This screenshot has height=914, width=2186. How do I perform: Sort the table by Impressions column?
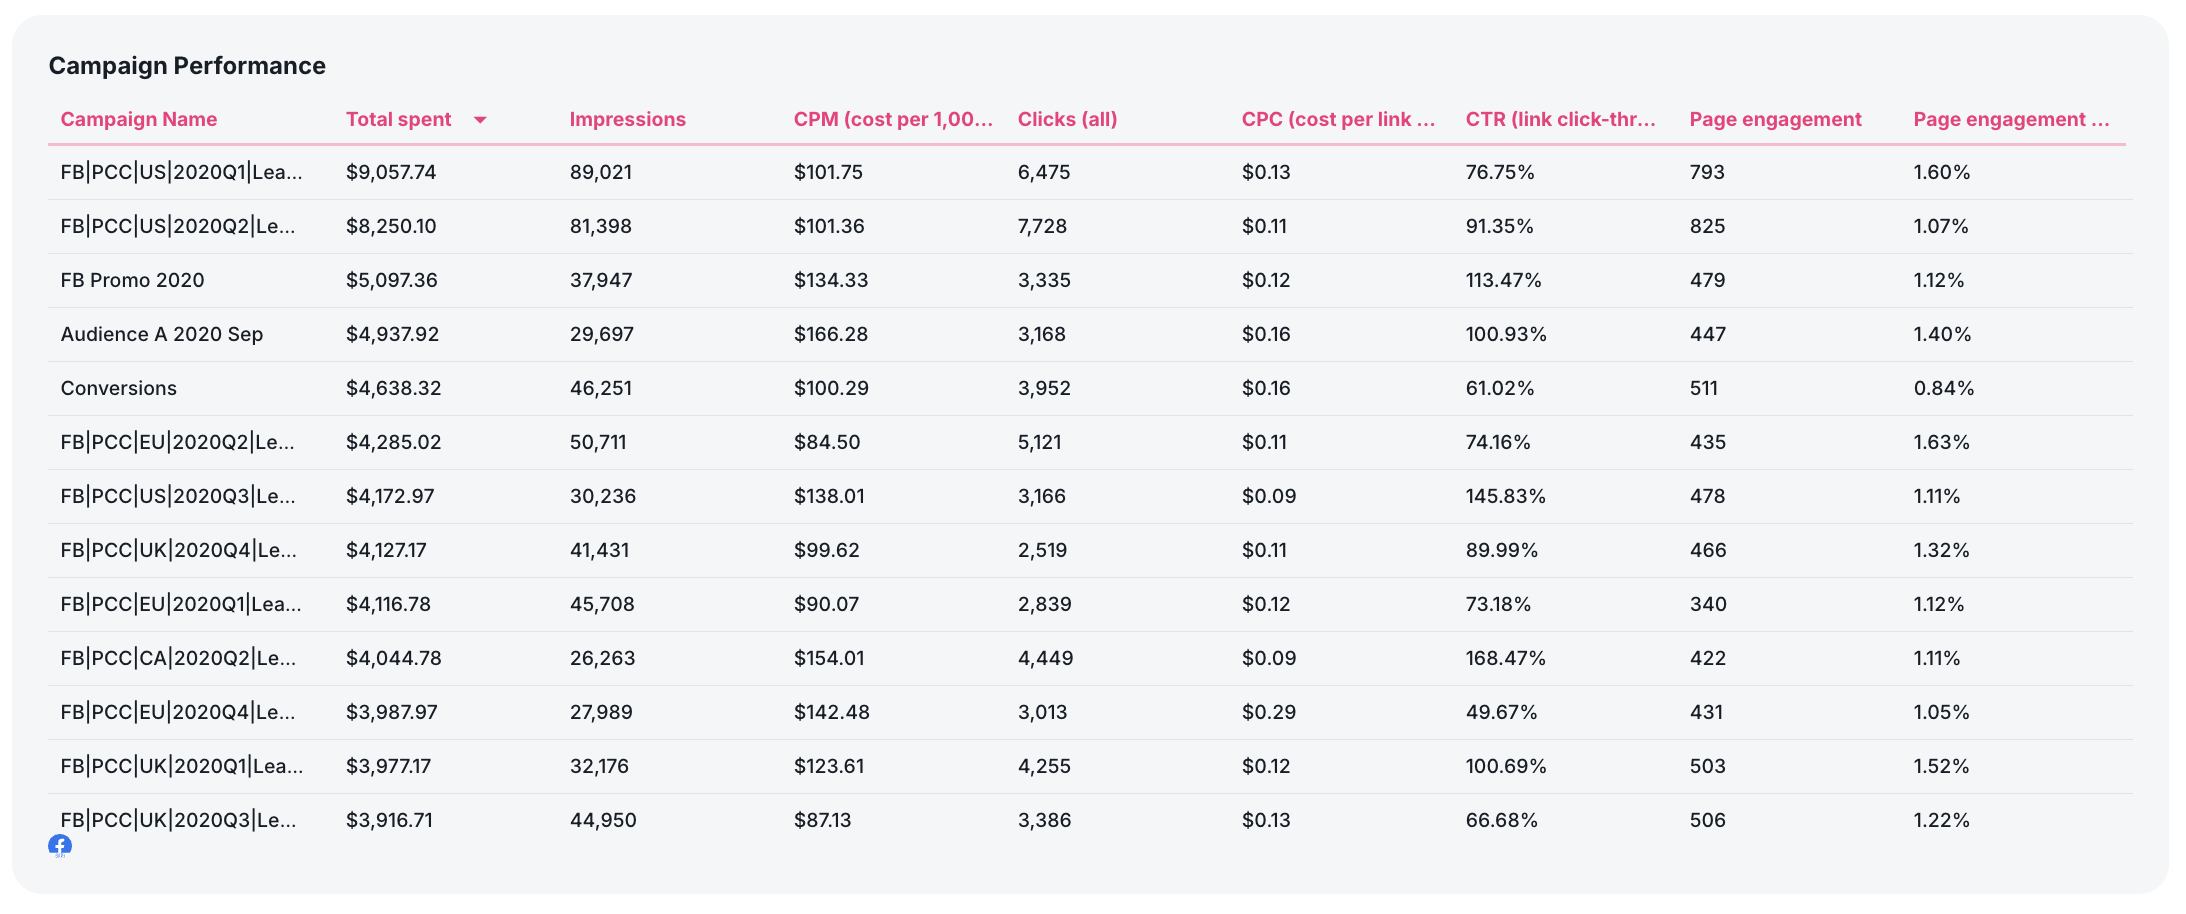(627, 119)
